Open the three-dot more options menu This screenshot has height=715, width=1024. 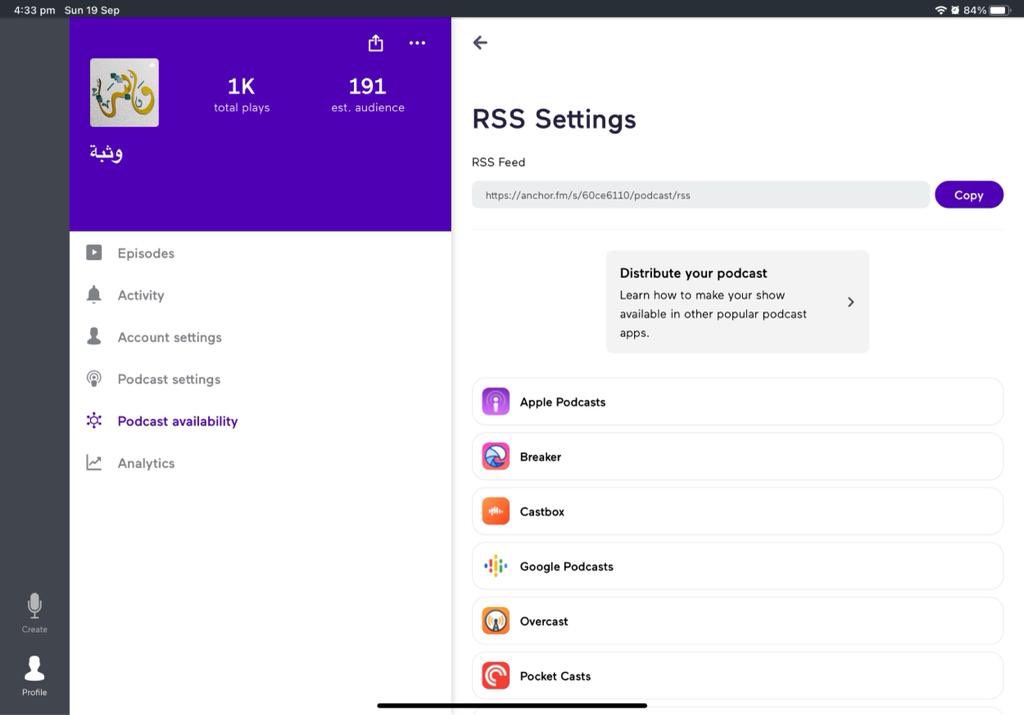pos(417,43)
